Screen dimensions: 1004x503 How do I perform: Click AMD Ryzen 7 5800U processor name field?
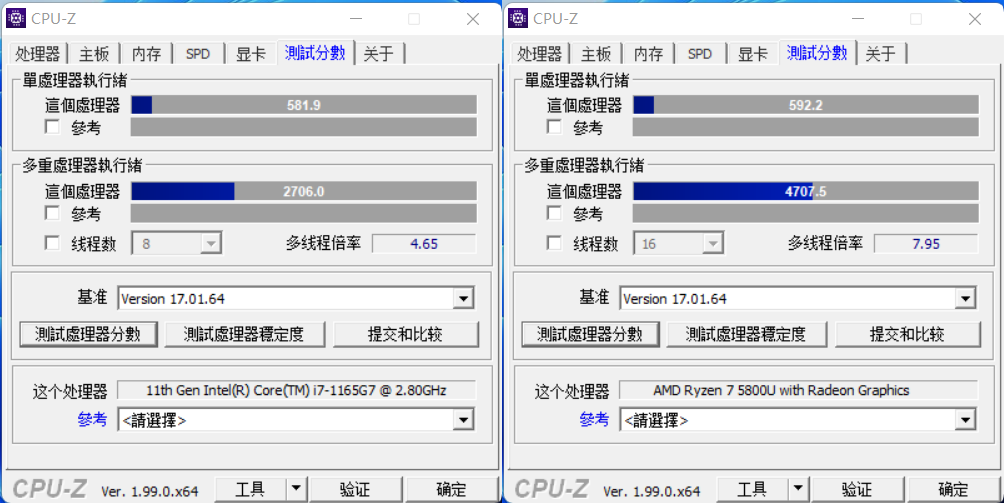coord(798,390)
